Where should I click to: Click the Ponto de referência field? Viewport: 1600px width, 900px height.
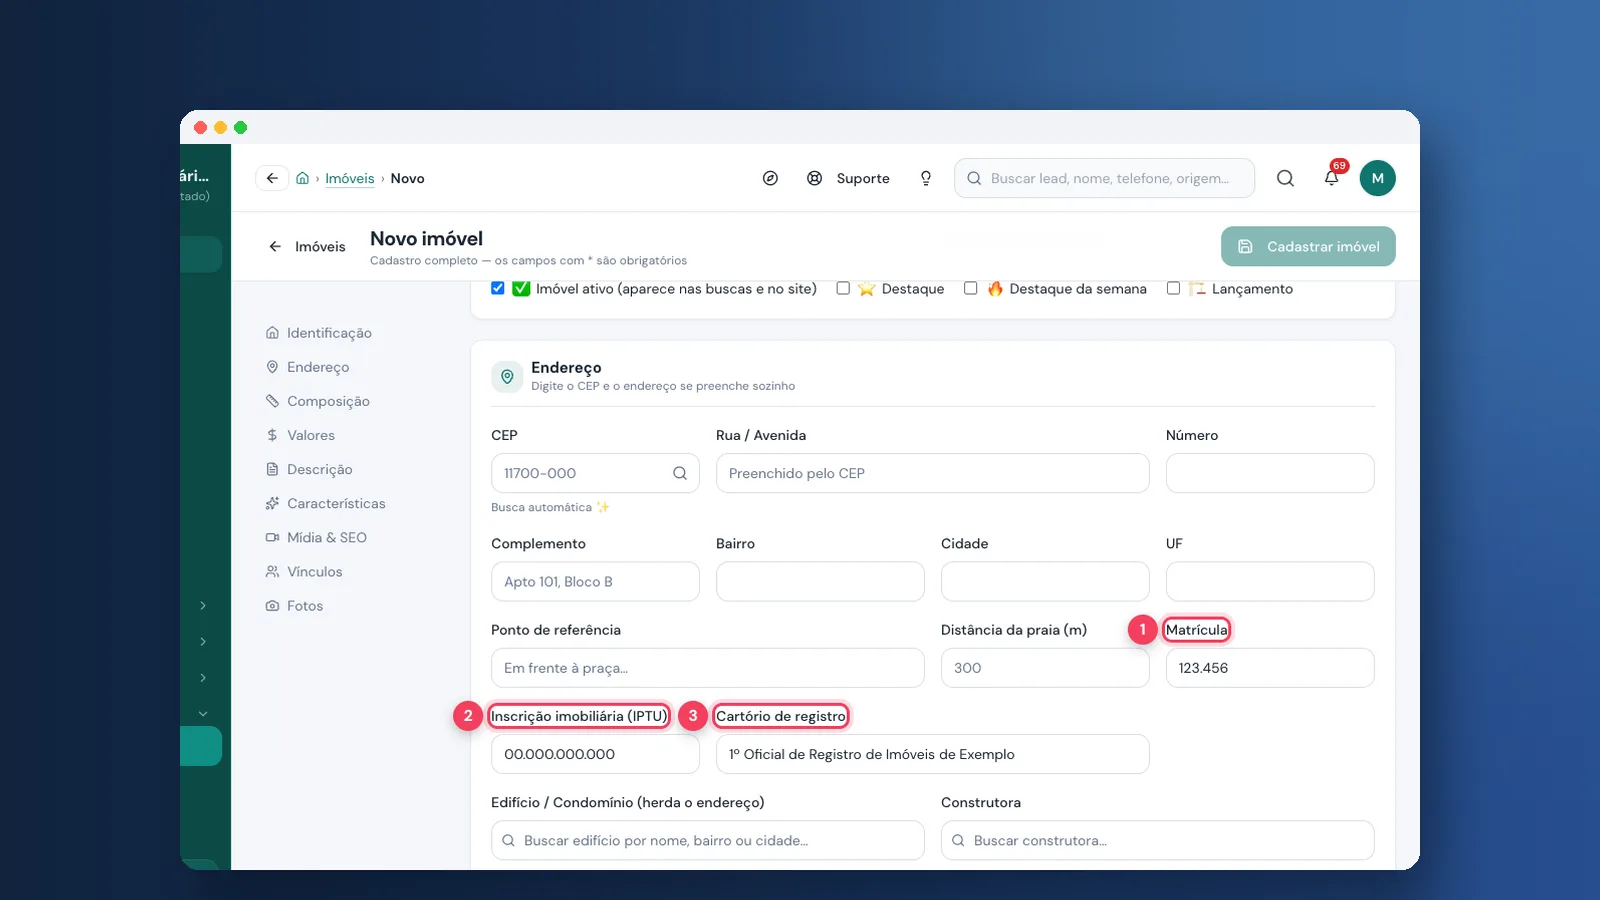[x=708, y=668]
